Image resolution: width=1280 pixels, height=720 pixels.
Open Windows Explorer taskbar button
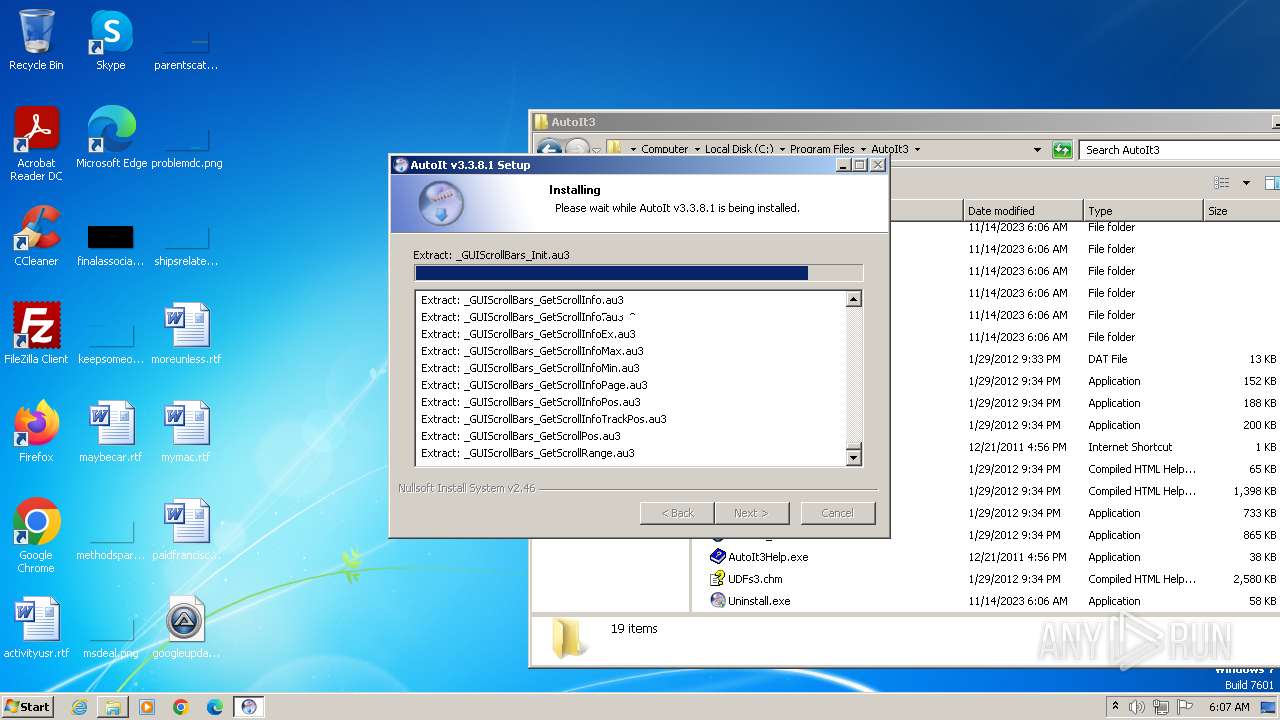pyautogui.click(x=113, y=707)
